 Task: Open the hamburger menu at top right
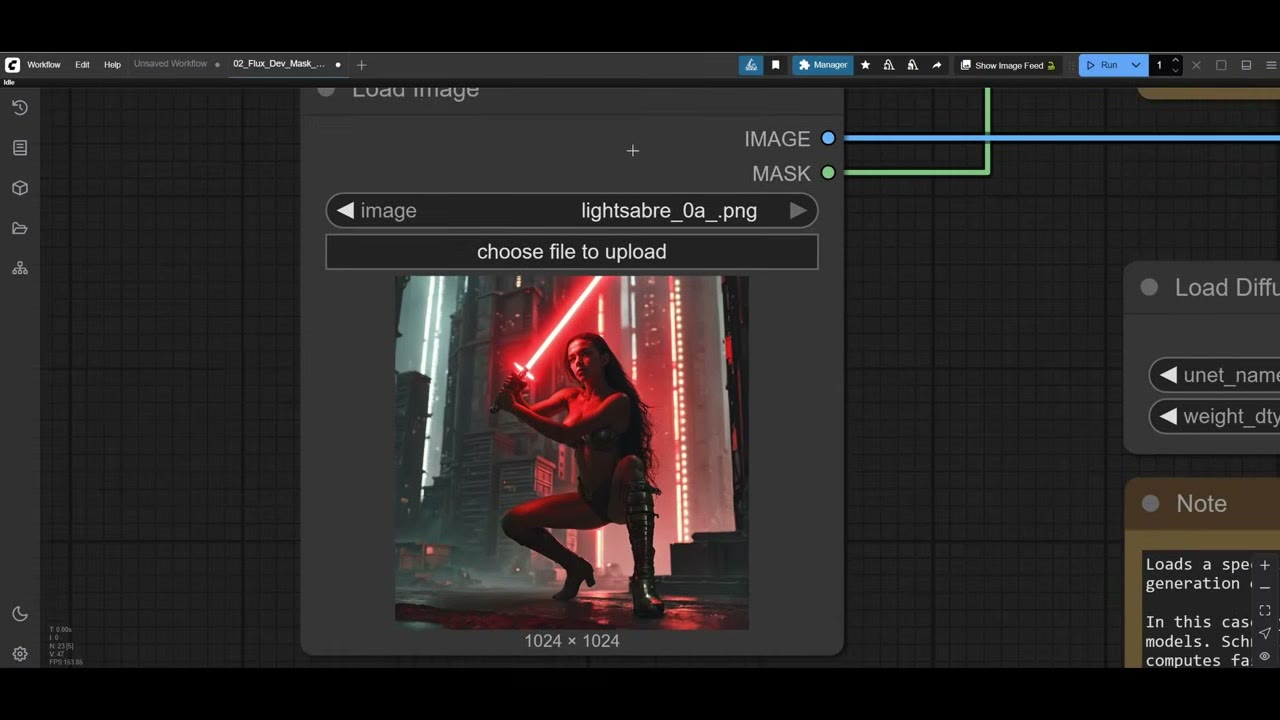(x=1271, y=65)
